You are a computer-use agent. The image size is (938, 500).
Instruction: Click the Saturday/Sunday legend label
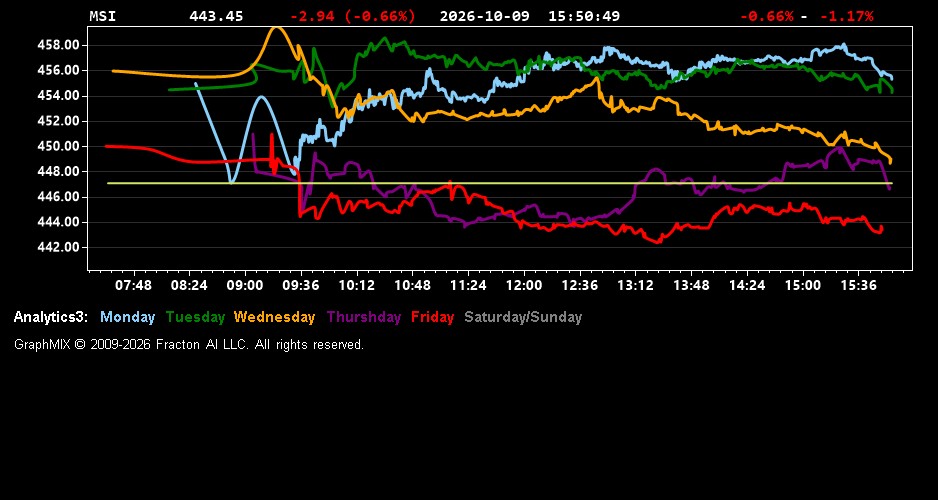click(x=523, y=318)
